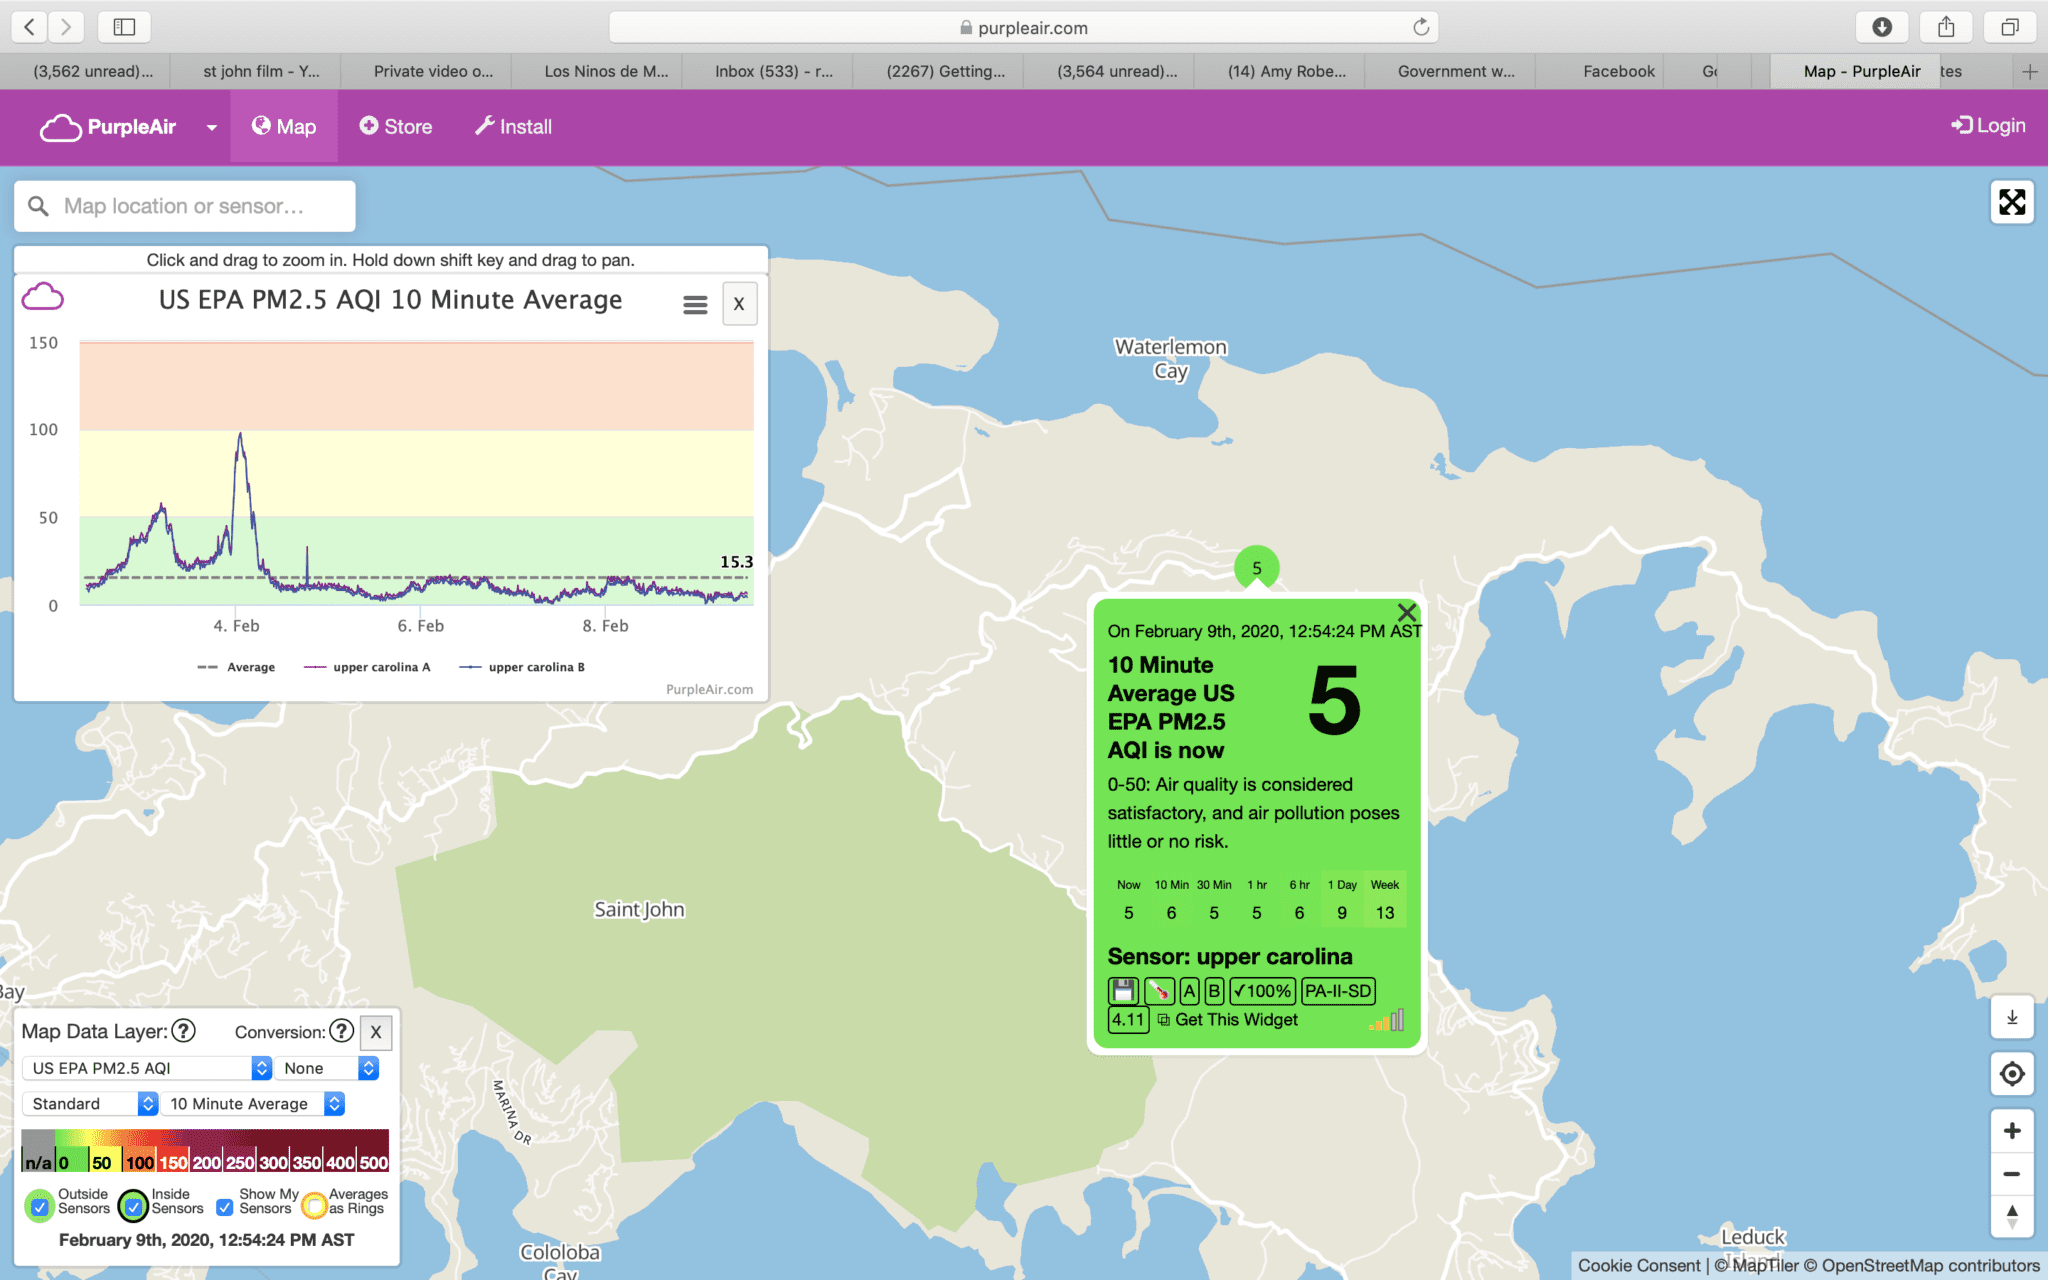Select channel B in the sensor popup
Image resolution: width=2048 pixels, height=1280 pixels.
coord(1214,991)
